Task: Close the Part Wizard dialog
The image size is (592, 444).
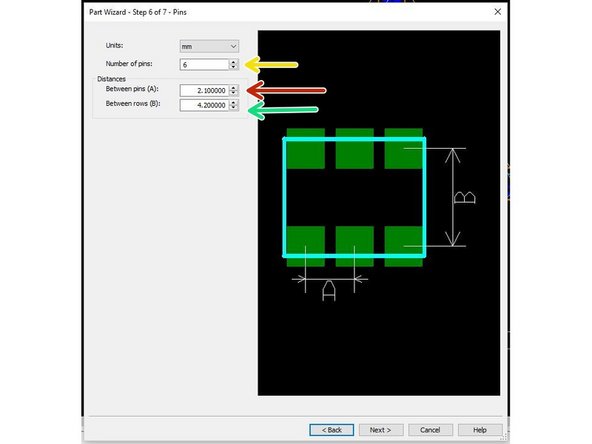Action: tap(498, 12)
